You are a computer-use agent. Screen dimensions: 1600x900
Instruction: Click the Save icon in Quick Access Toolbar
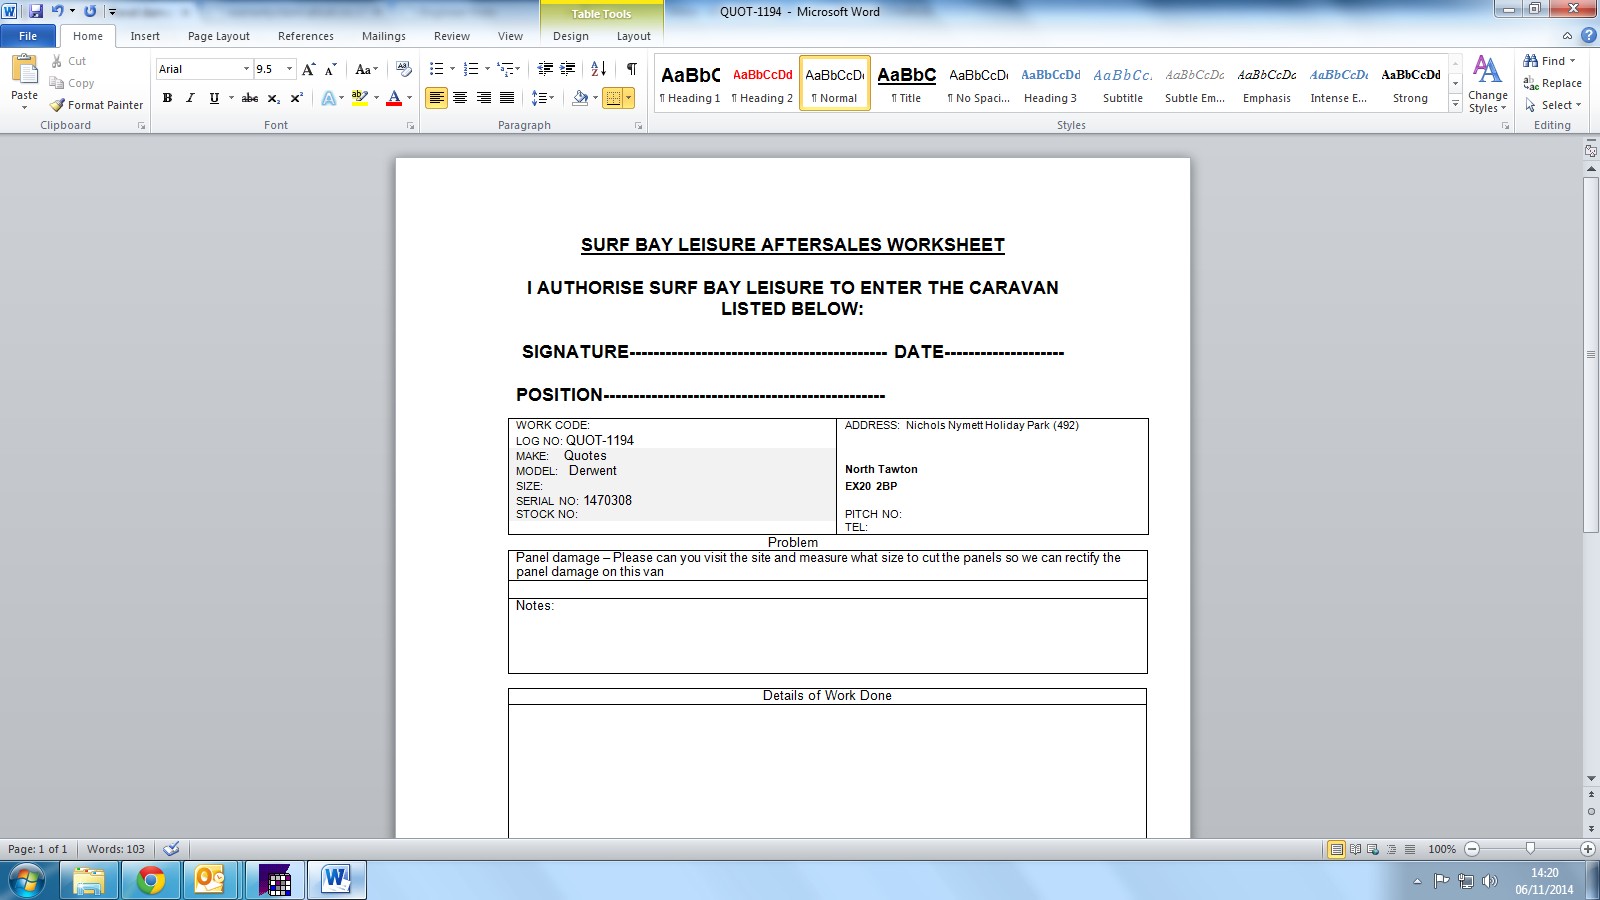click(36, 11)
